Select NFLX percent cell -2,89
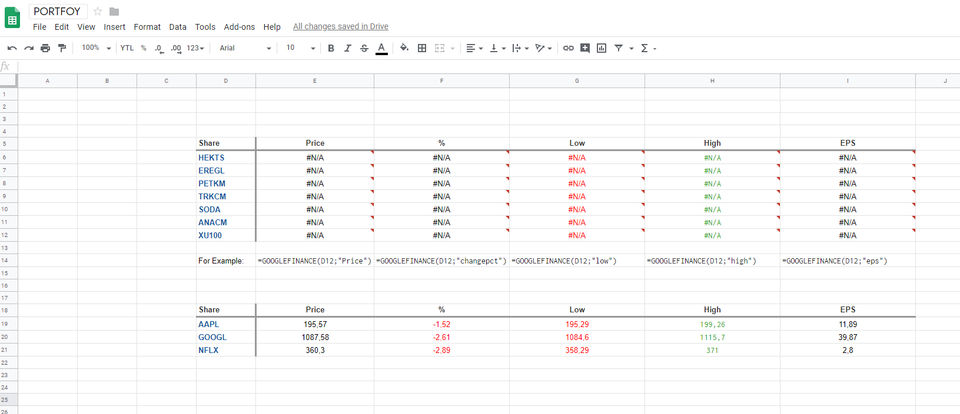Screen dimensions: 960x414 441,350
